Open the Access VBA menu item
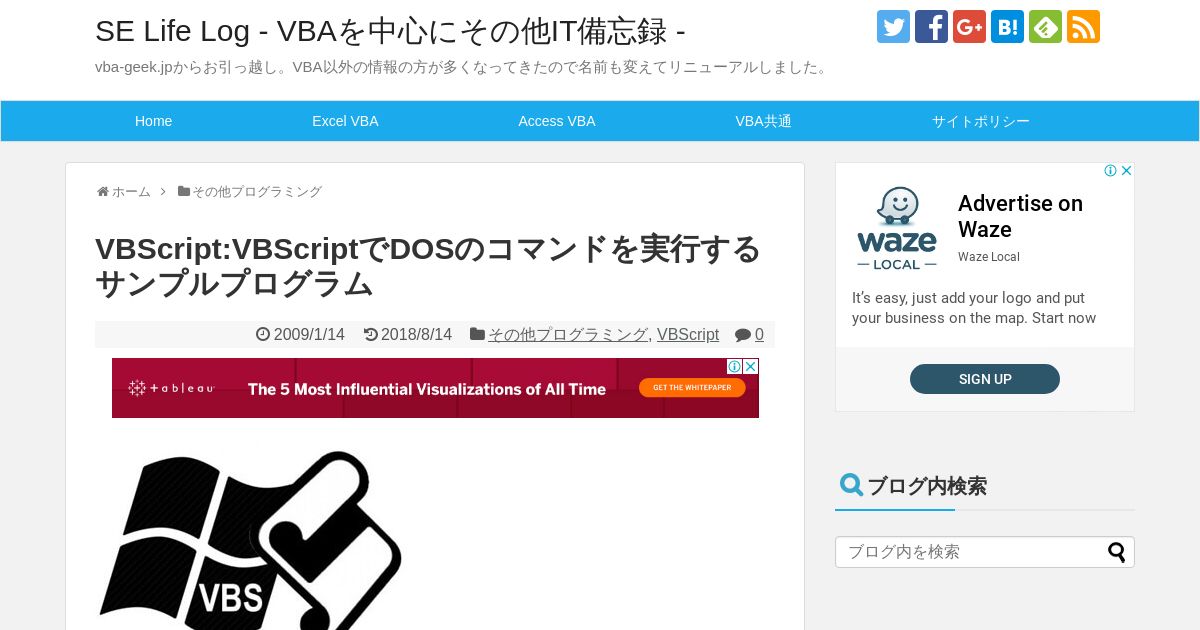This screenshot has width=1200, height=630. 557,121
